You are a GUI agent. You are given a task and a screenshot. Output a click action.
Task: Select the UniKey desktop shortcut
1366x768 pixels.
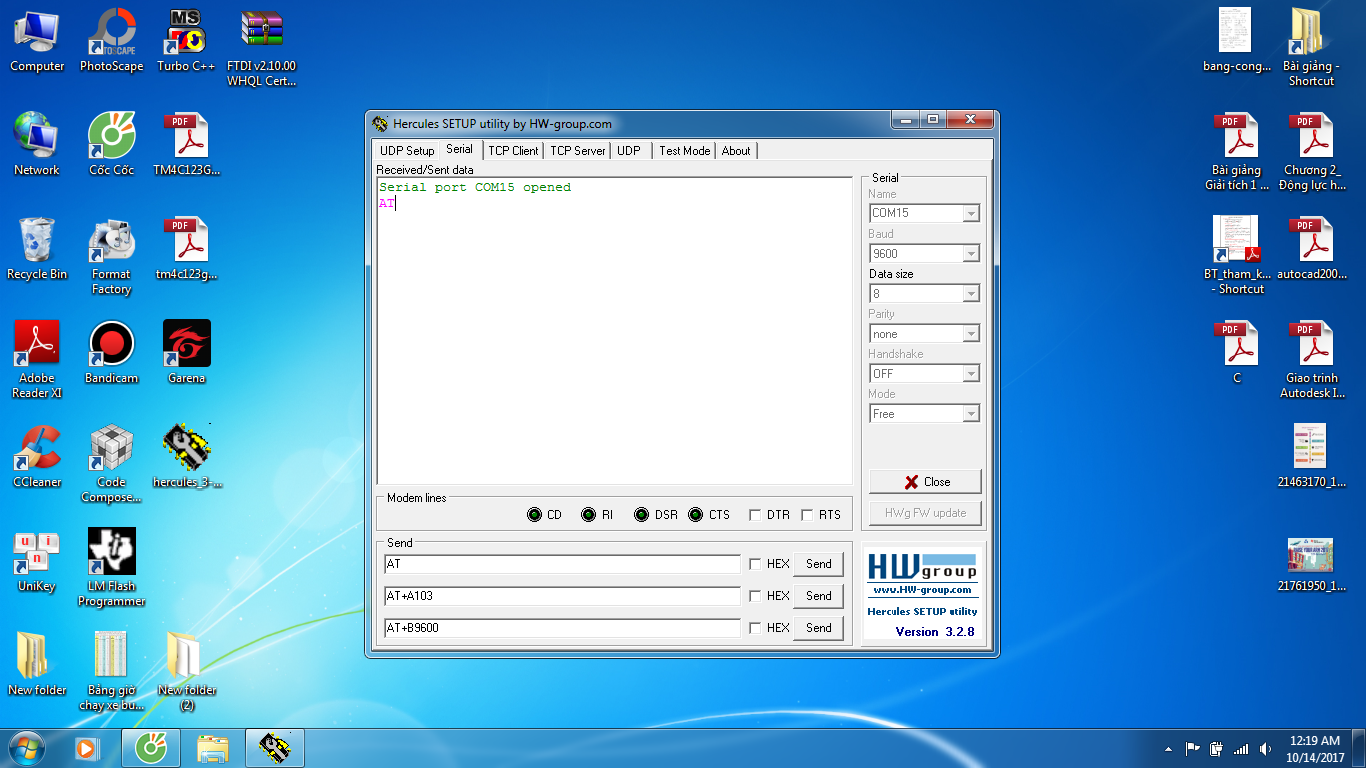point(37,561)
